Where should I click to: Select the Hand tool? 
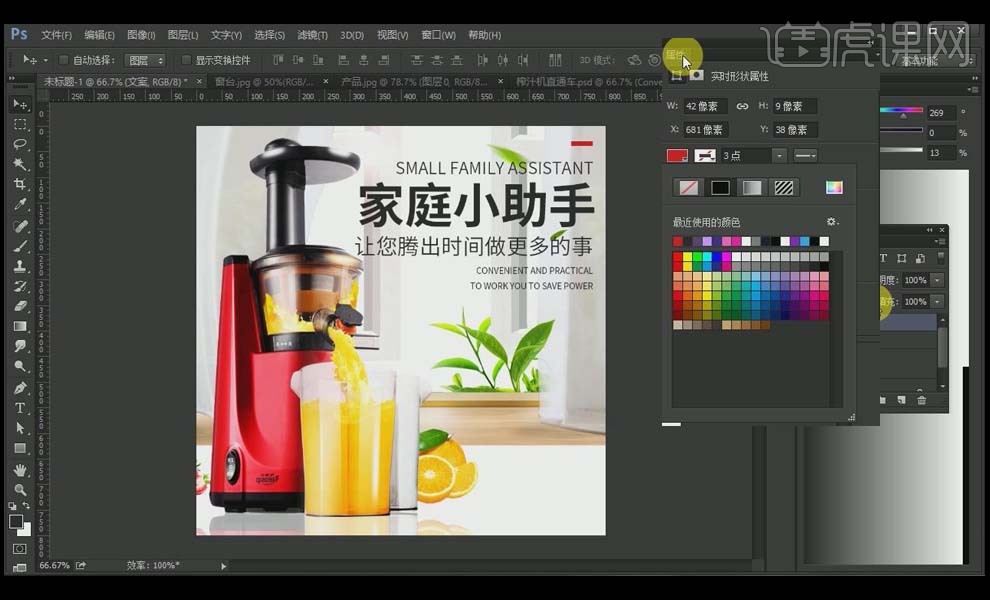coord(20,469)
